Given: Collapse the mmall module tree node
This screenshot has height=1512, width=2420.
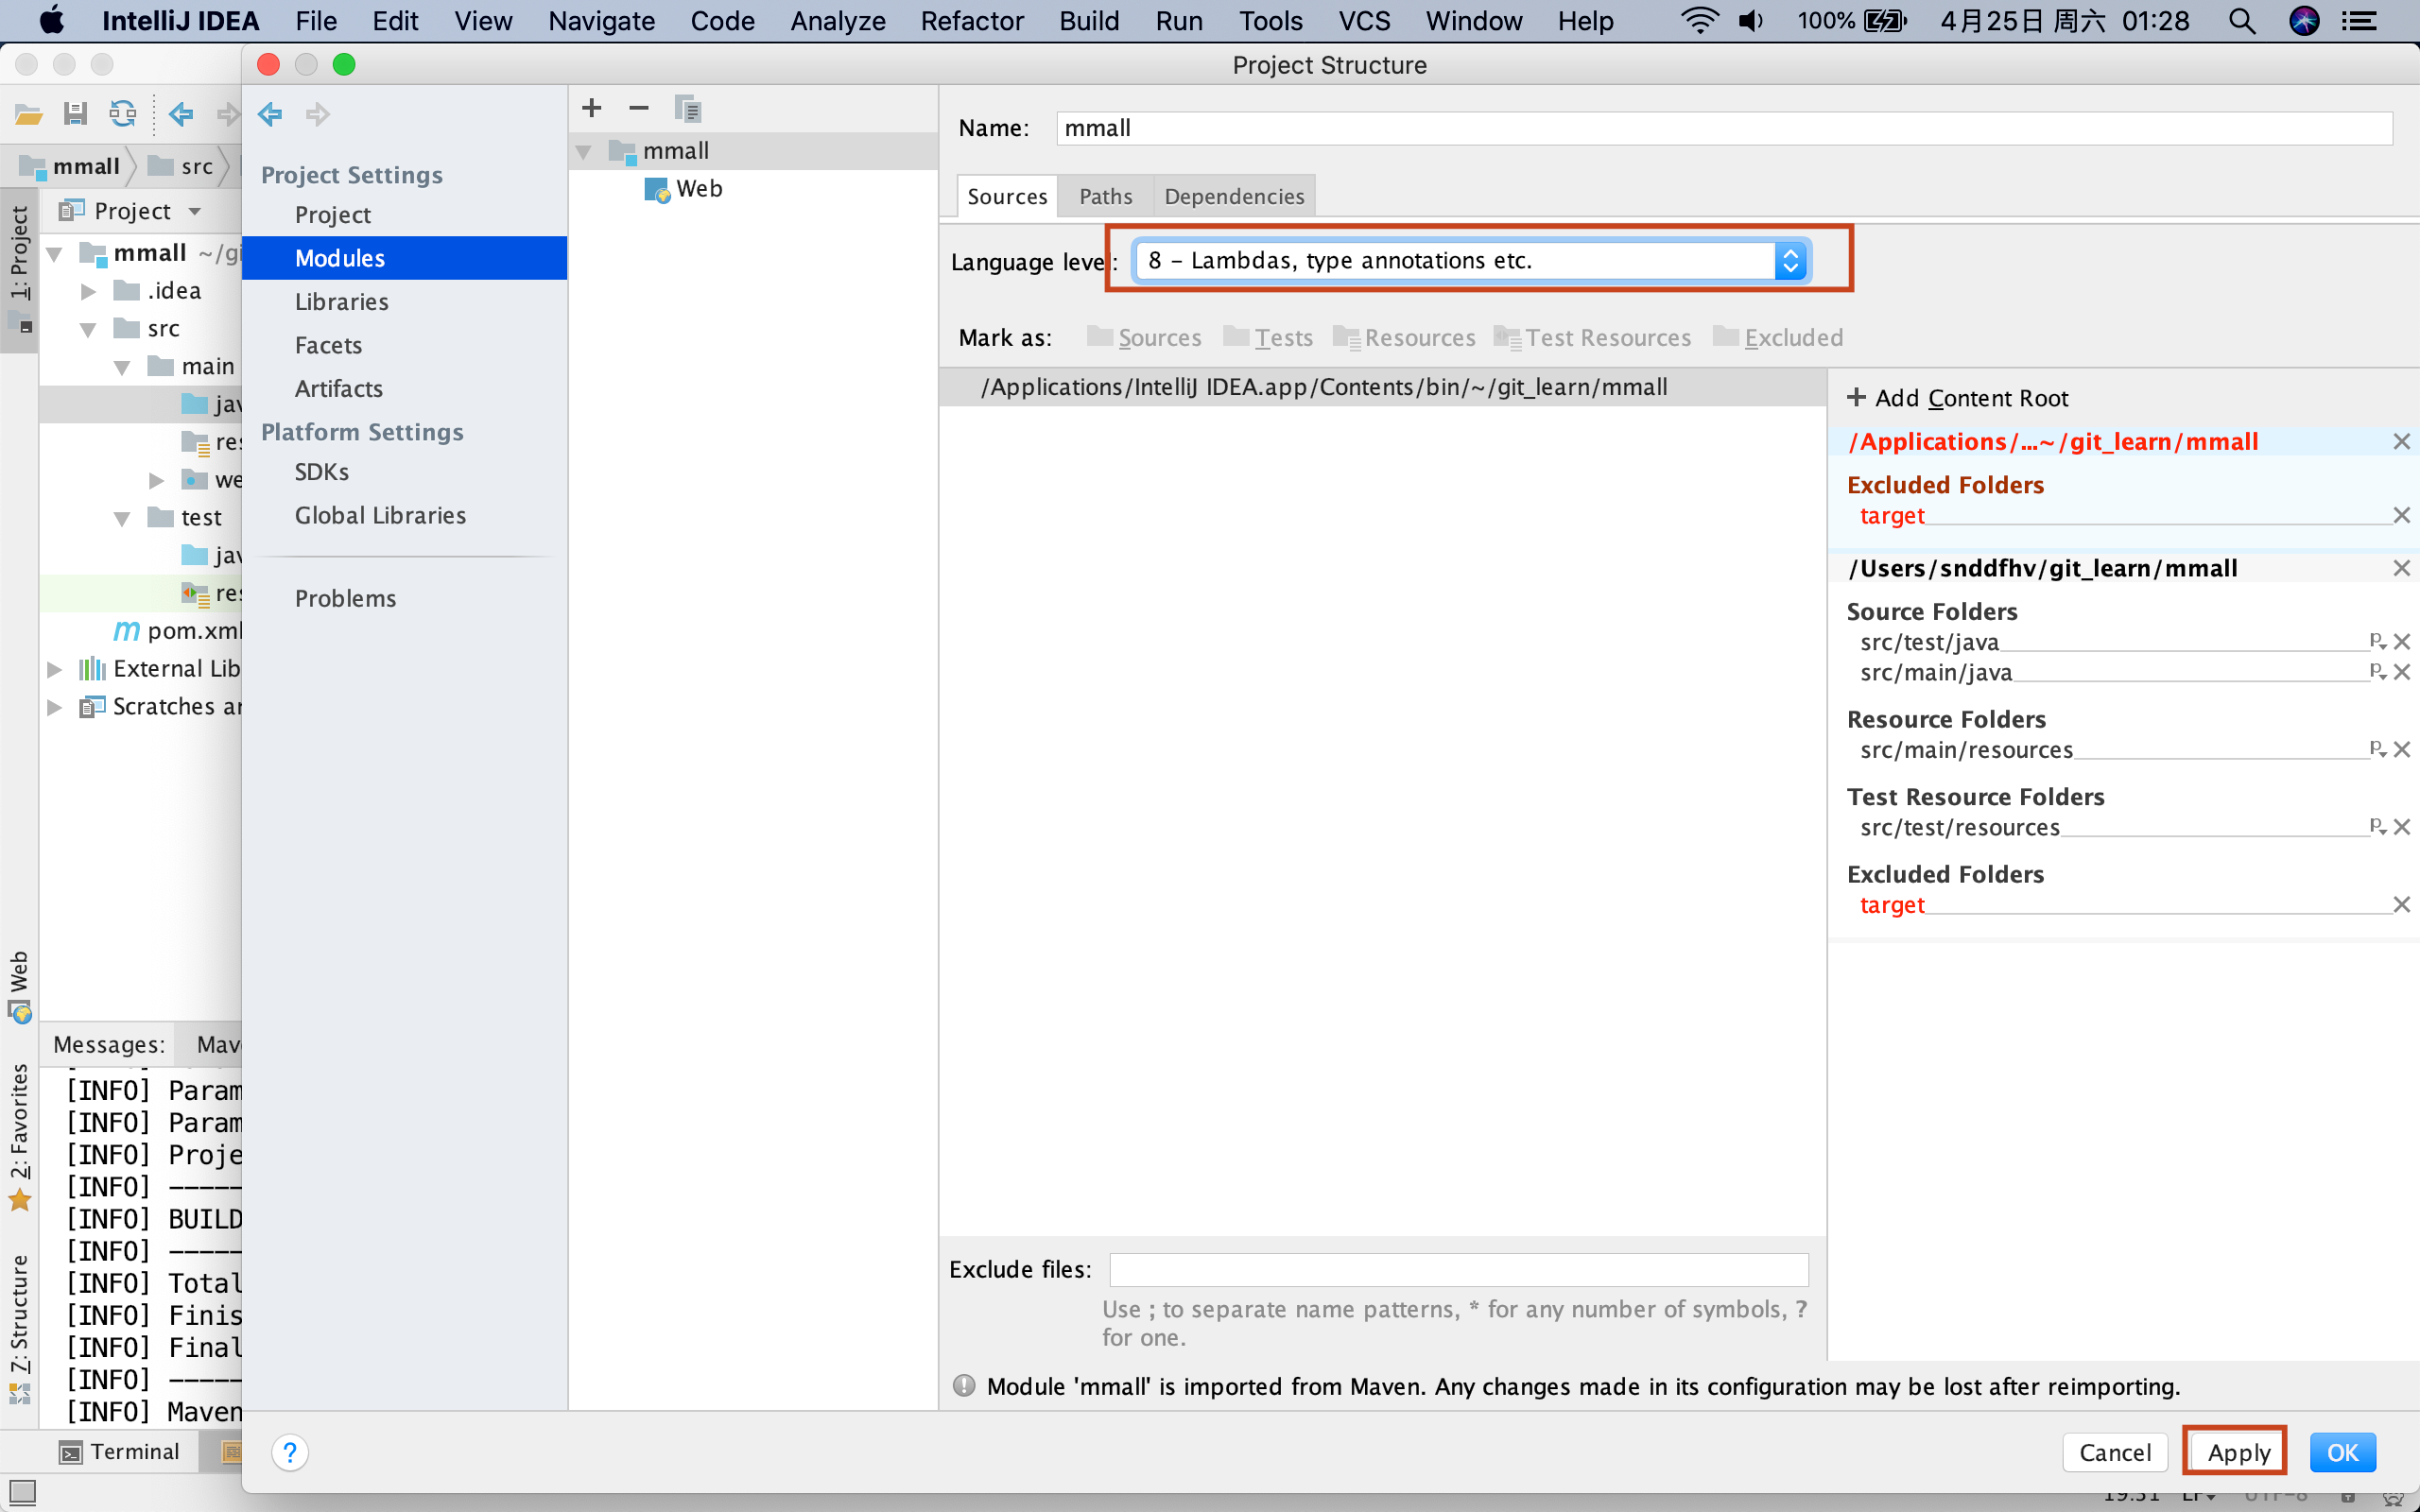Looking at the screenshot, I should coord(584,152).
